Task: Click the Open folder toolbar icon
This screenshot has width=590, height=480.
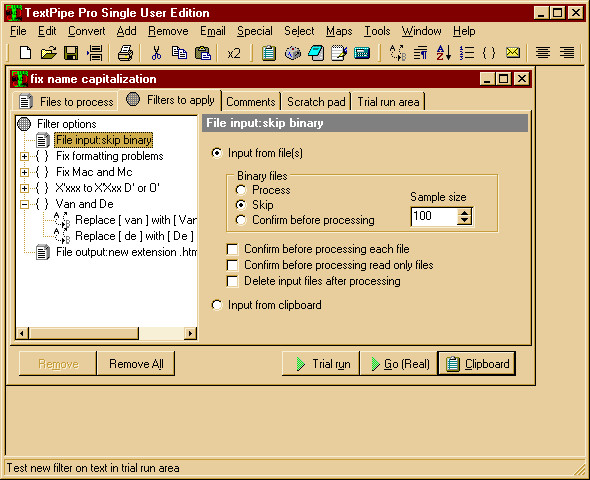Action: 48,53
